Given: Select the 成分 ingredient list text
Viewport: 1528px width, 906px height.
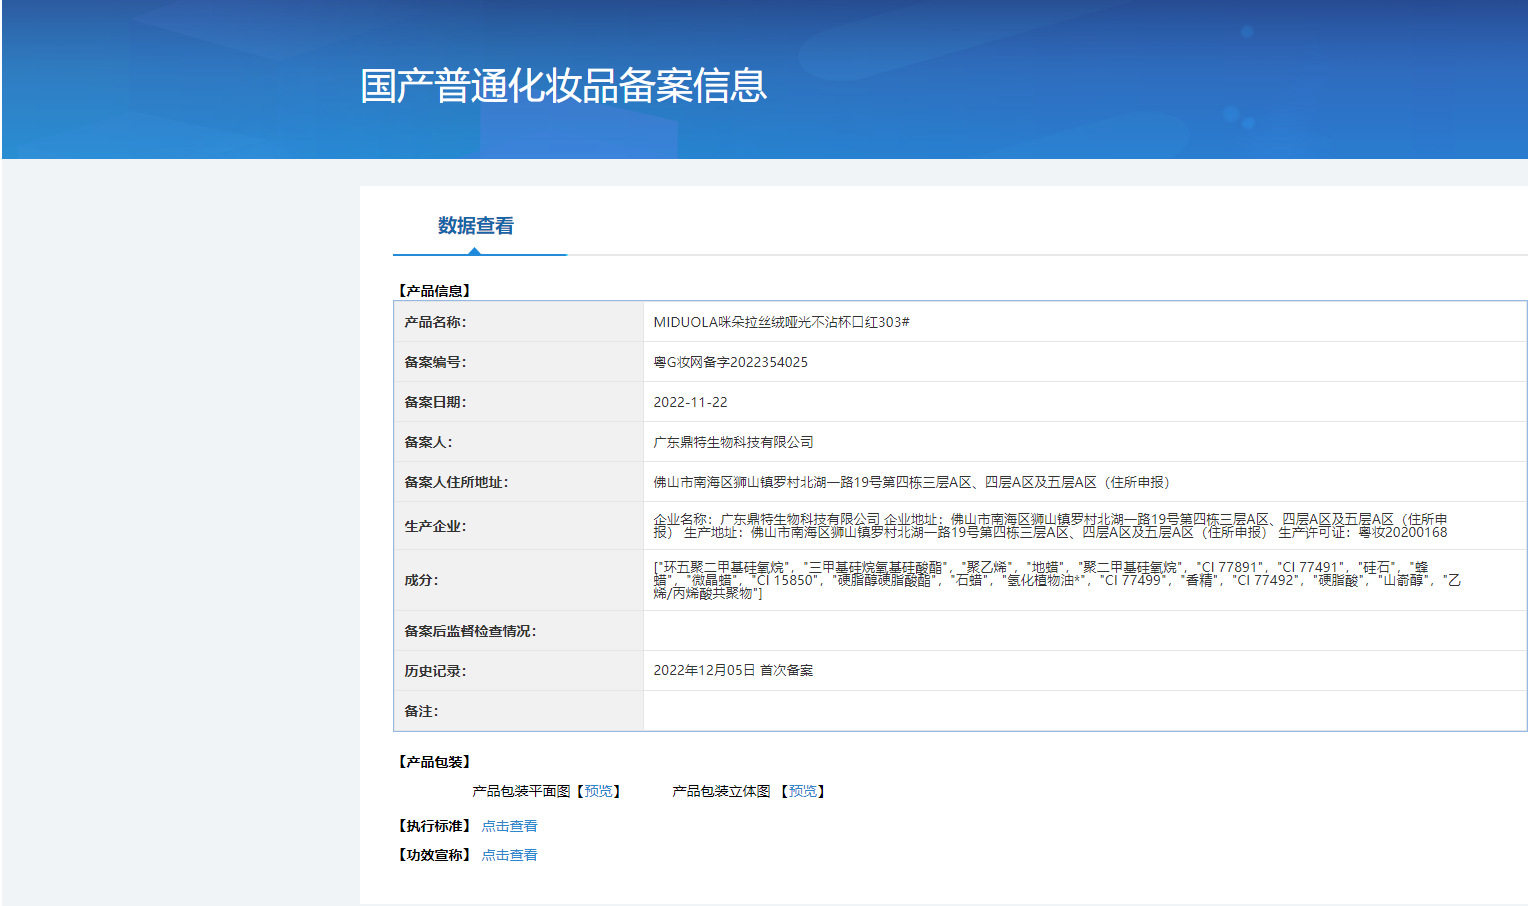Looking at the screenshot, I should [1057, 580].
